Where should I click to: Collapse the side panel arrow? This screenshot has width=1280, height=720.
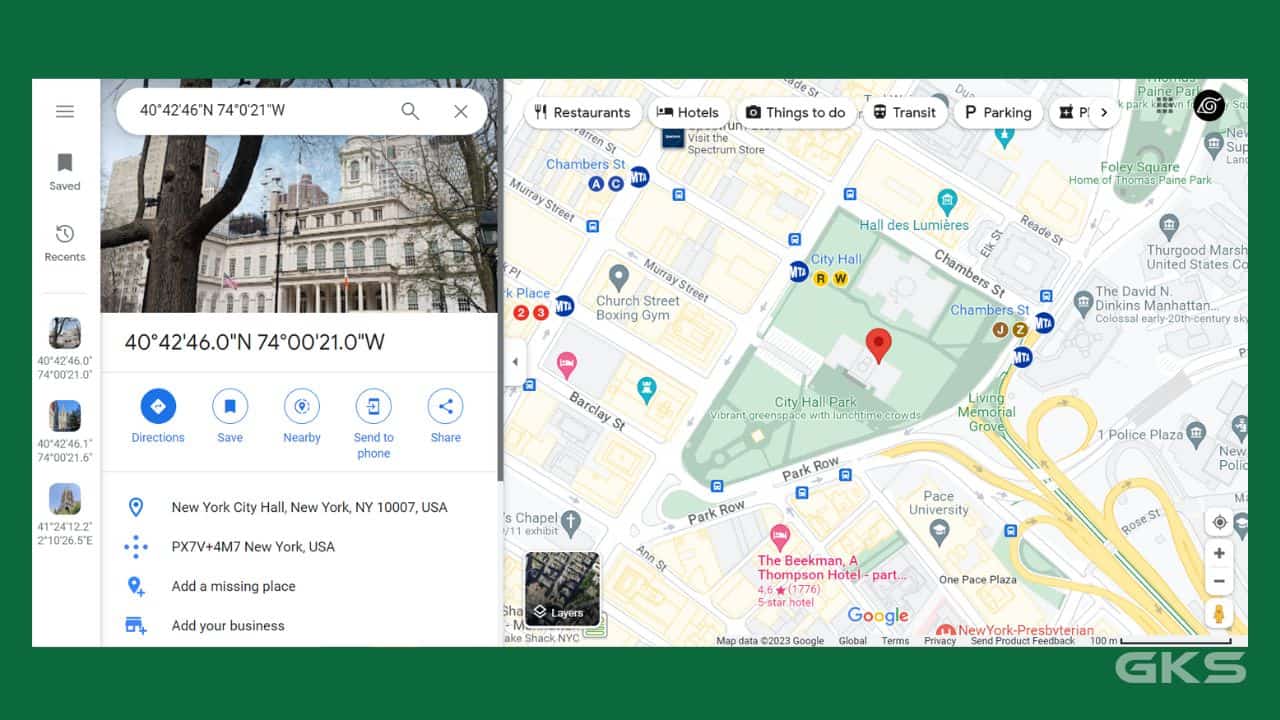(x=515, y=362)
